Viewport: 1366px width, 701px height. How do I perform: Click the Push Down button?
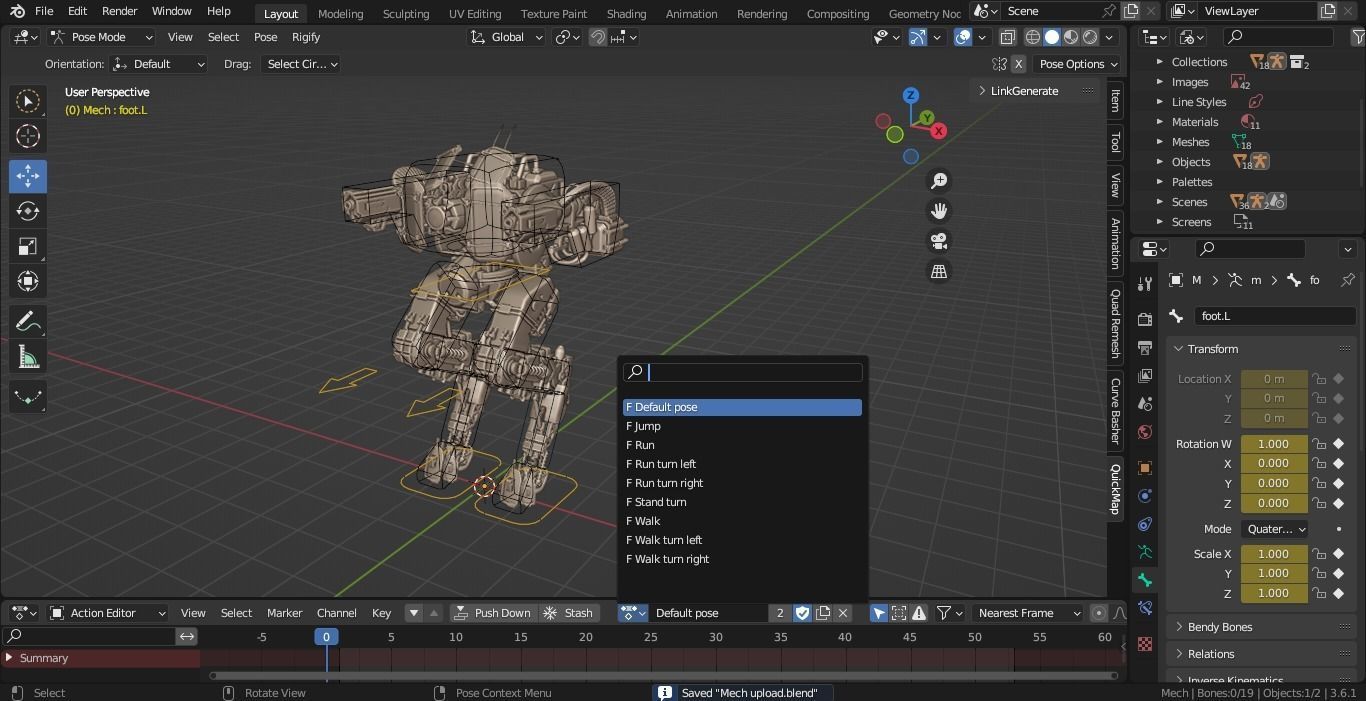(493, 613)
